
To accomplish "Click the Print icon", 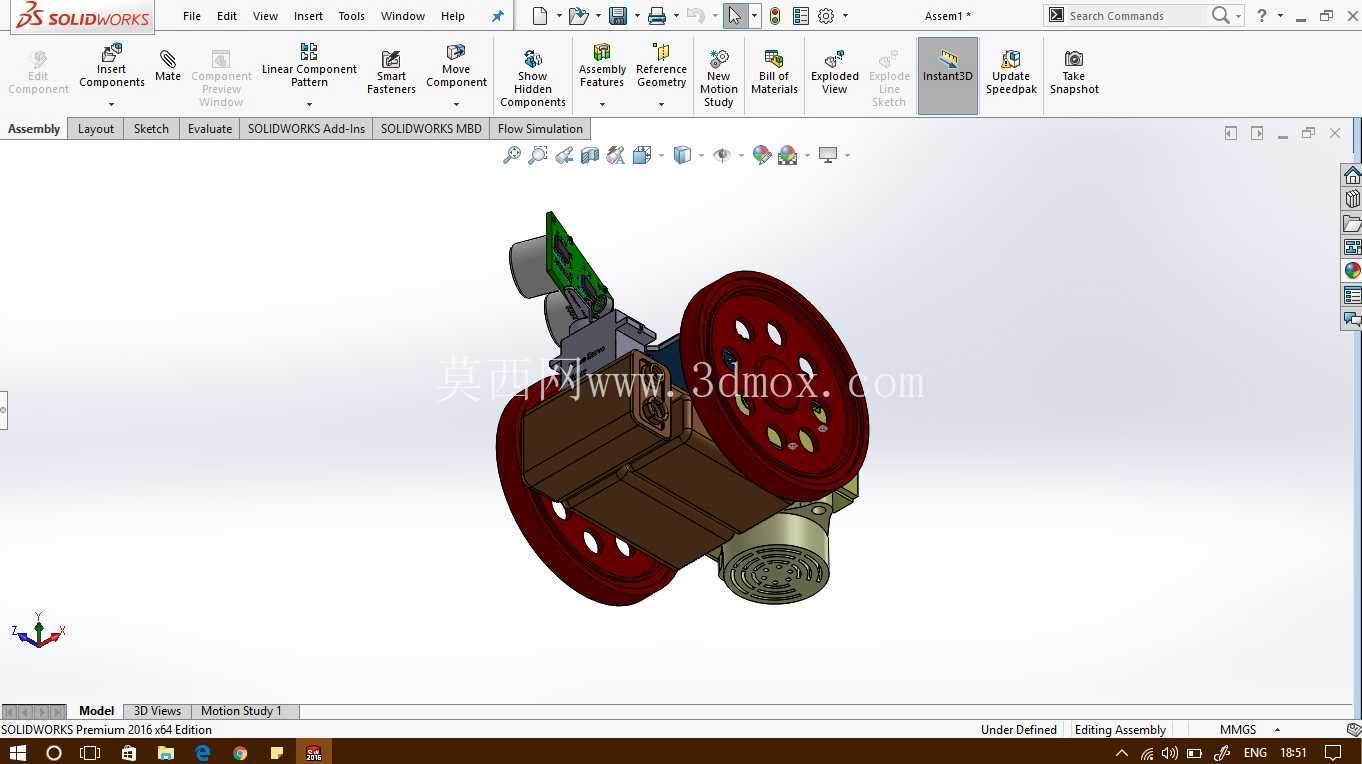I will pyautogui.click(x=656, y=15).
